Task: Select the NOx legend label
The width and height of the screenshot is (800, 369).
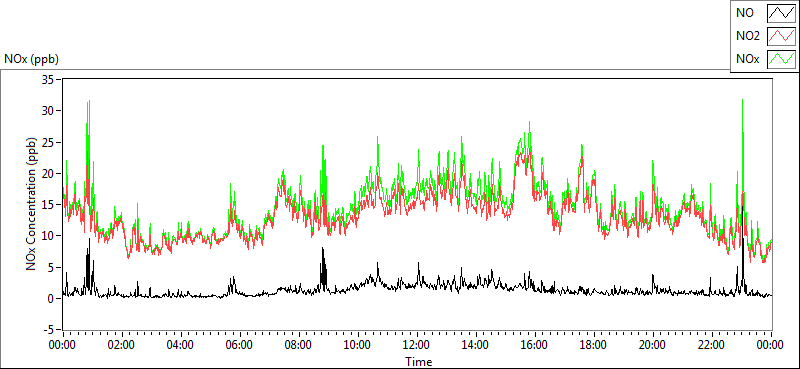Action: [x=748, y=59]
